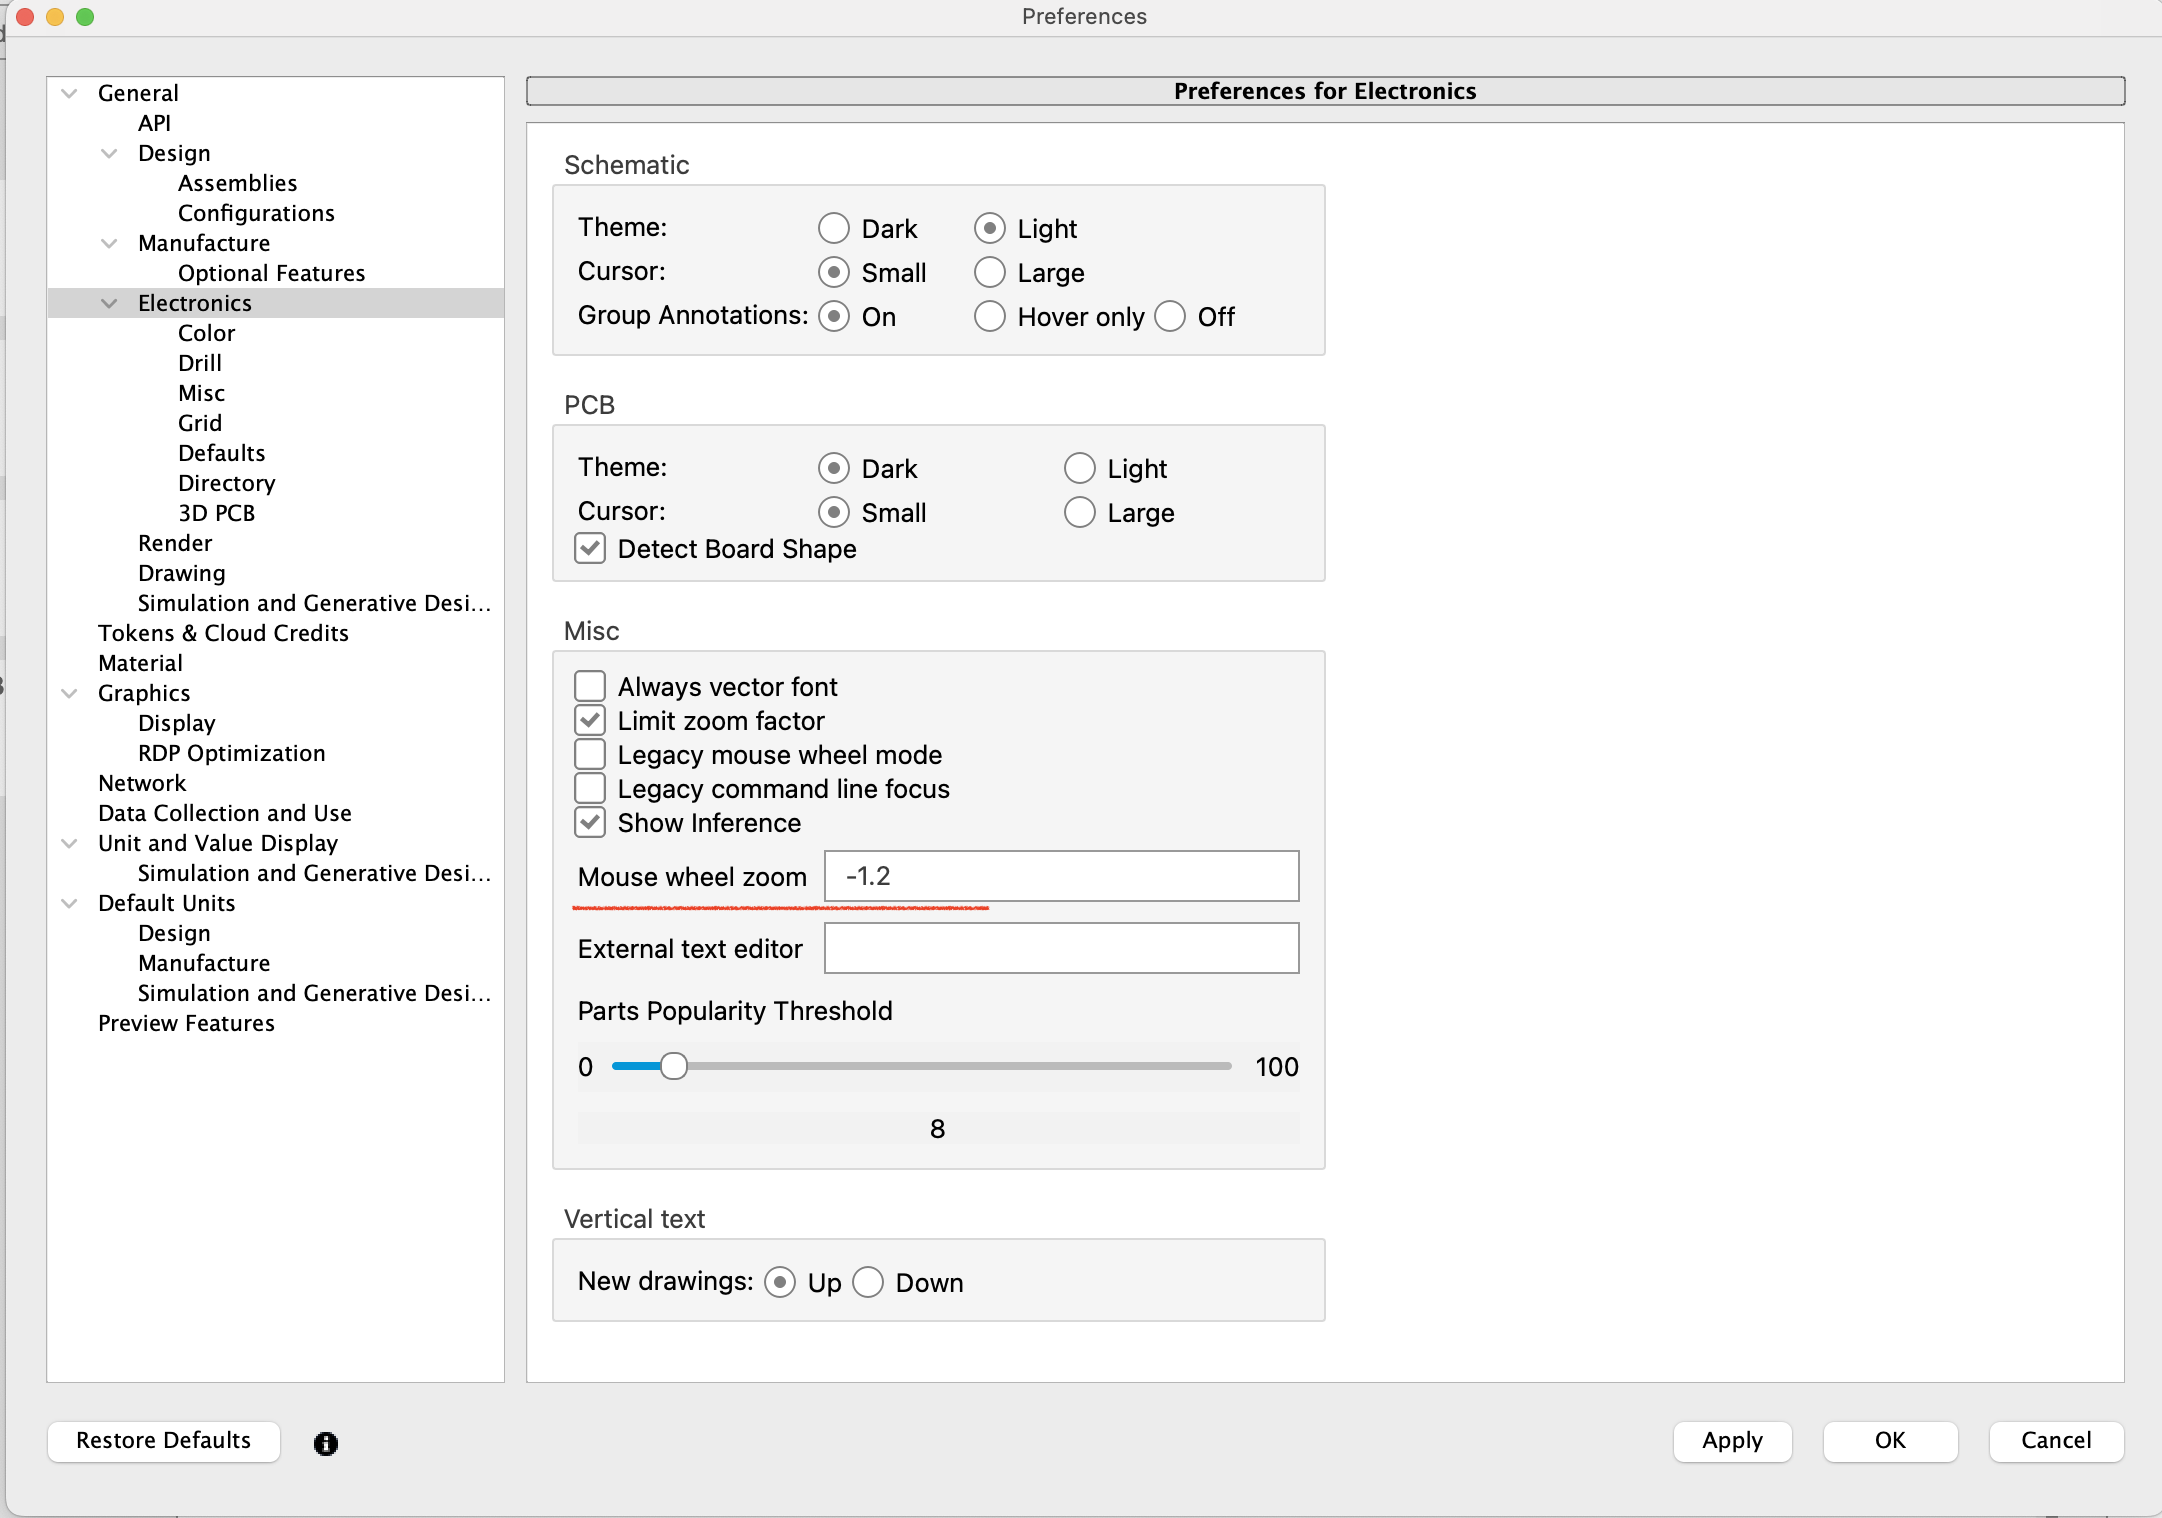The width and height of the screenshot is (2162, 1518).
Task: Collapse the General tree section
Action: [69, 93]
